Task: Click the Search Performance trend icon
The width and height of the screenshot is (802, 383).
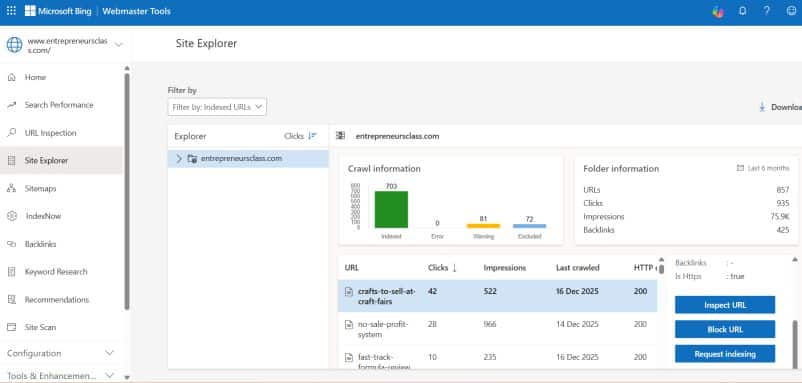Action: pyautogui.click(x=12, y=105)
